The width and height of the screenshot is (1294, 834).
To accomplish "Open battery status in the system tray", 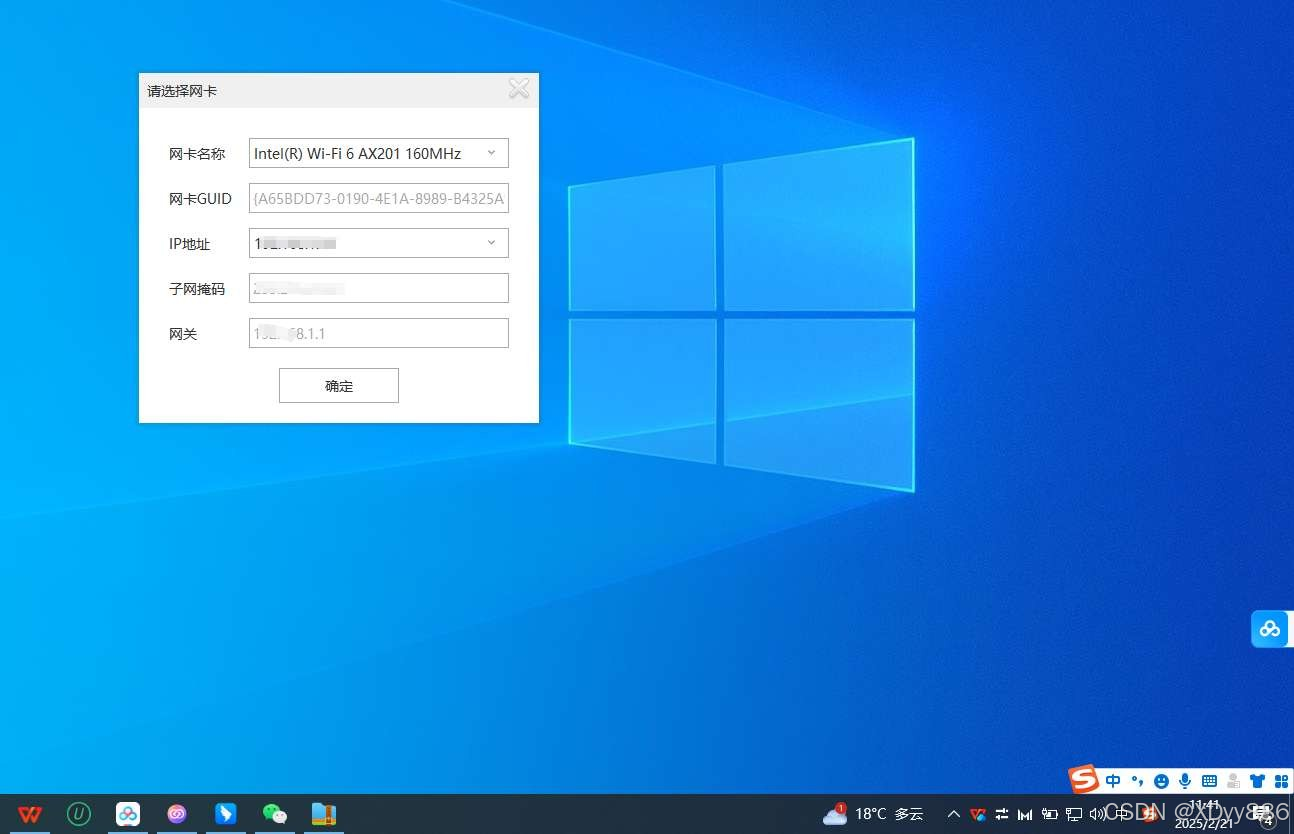I will 1049,814.
